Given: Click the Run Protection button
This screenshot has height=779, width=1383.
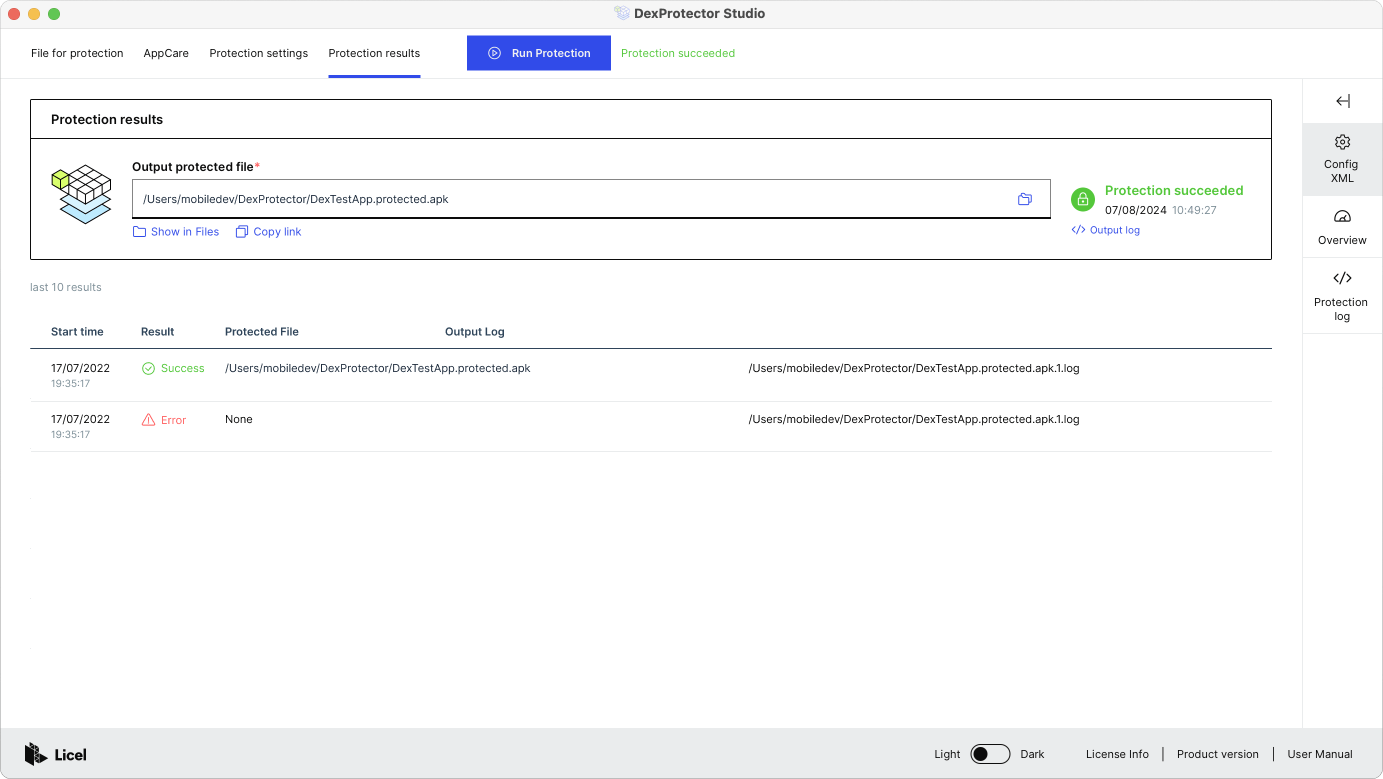Looking at the screenshot, I should 539,53.
